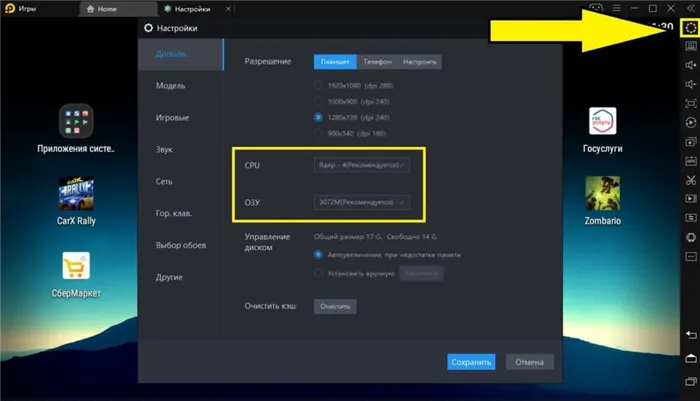Select 1280x720 (dpi 240) resolution

tap(318, 117)
